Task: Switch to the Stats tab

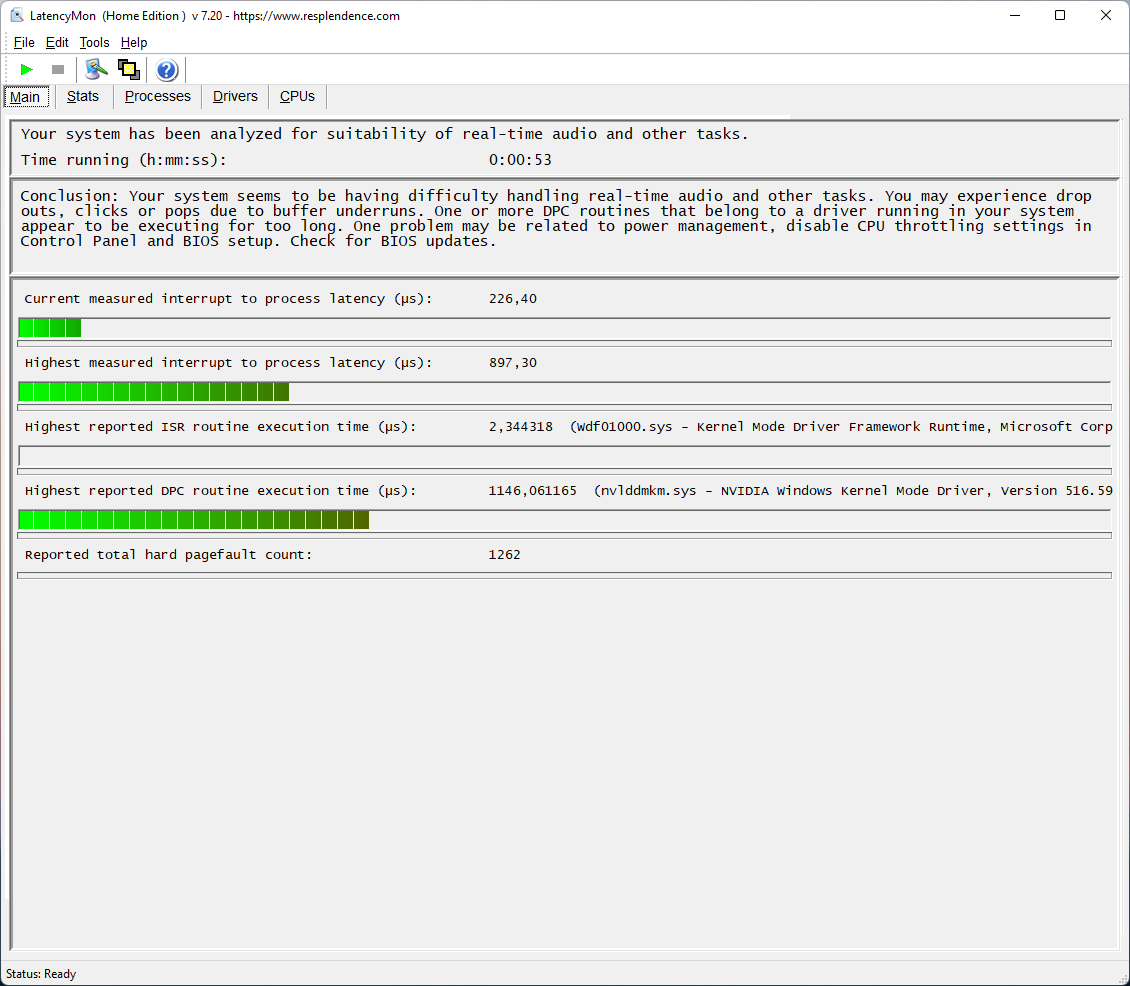Action: 83,97
